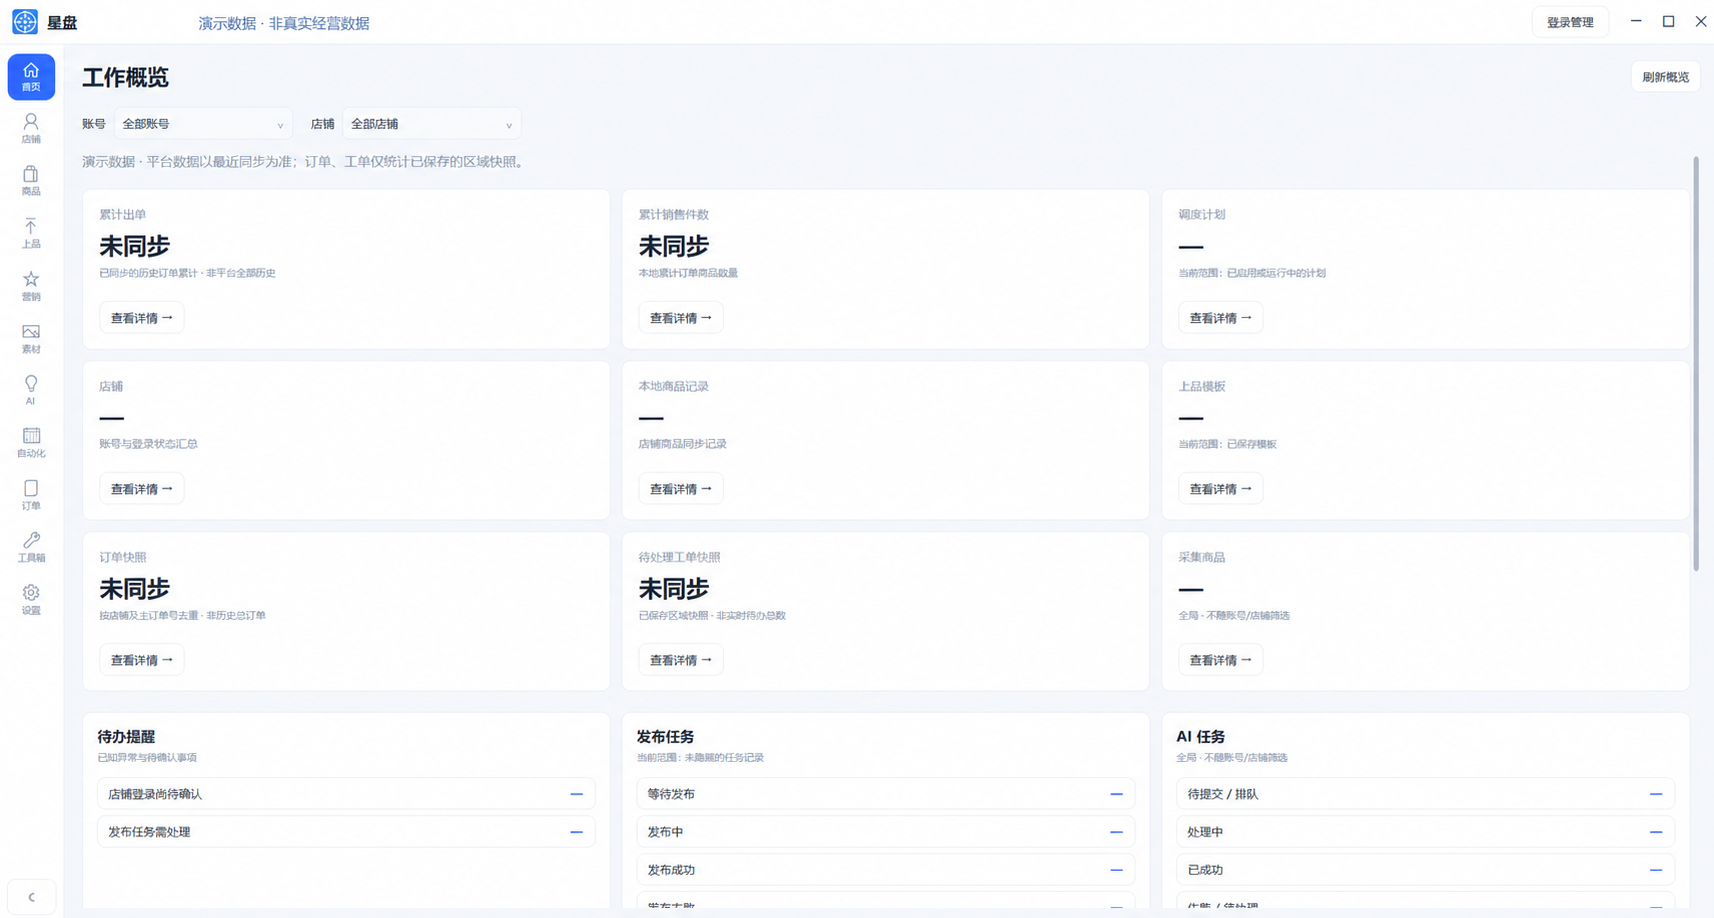Select the 发布任务需处理 reminder row
Viewport: 1714px width, 918px height.
point(346,832)
